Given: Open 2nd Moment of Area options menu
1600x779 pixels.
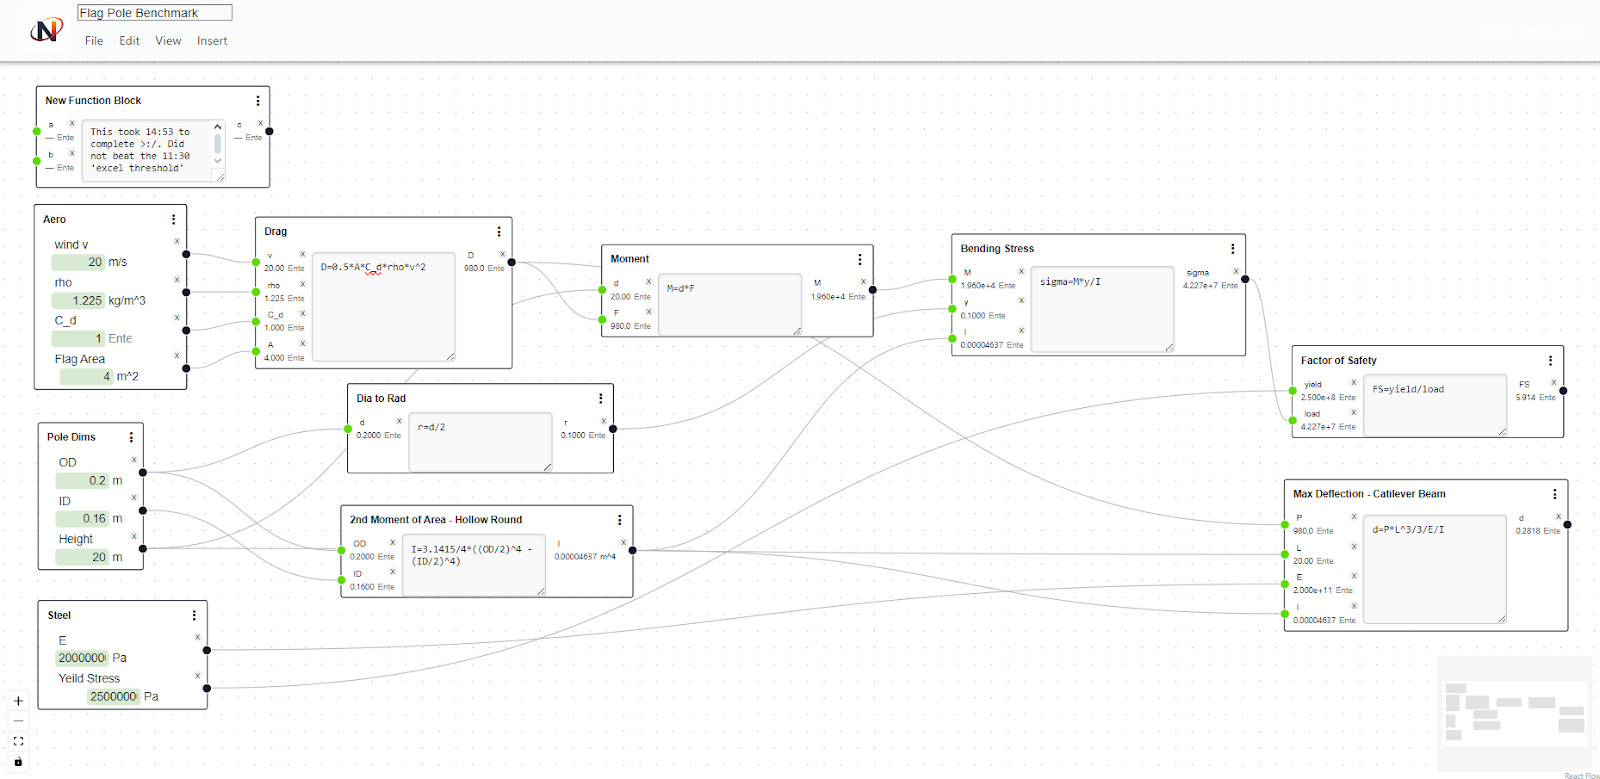Looking at the screenshot, I should 620,520.
